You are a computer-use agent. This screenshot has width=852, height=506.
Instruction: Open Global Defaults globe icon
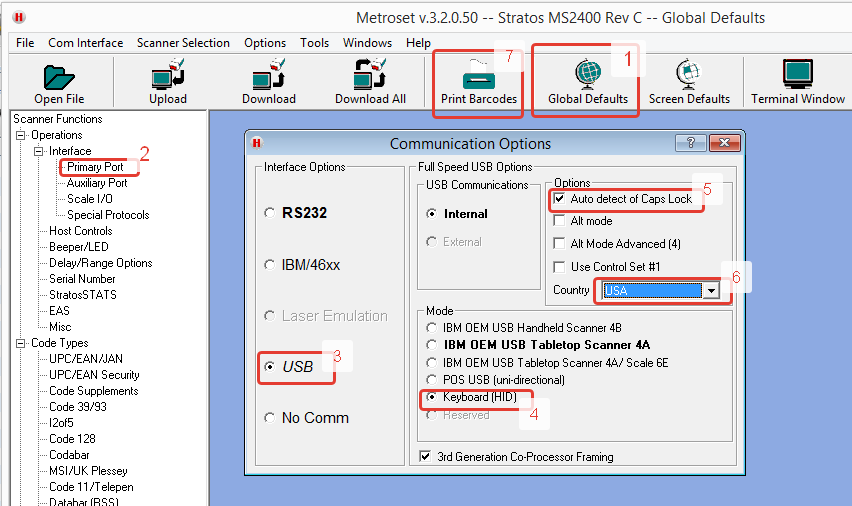tap(588, 74)
